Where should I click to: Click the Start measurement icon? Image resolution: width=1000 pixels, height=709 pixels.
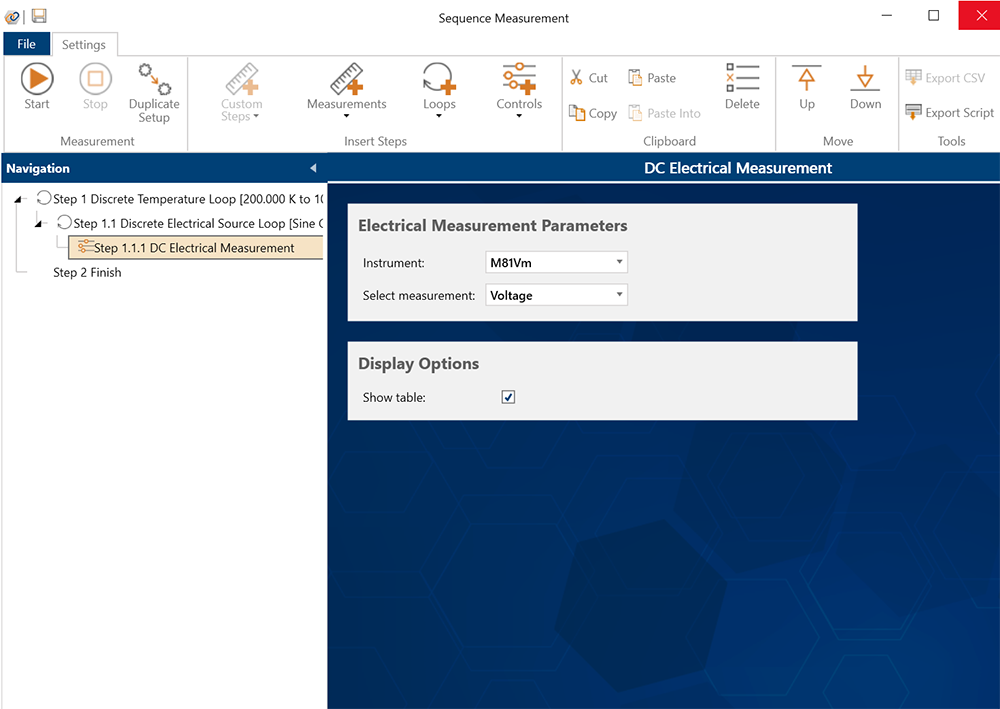tap(37, 80)
